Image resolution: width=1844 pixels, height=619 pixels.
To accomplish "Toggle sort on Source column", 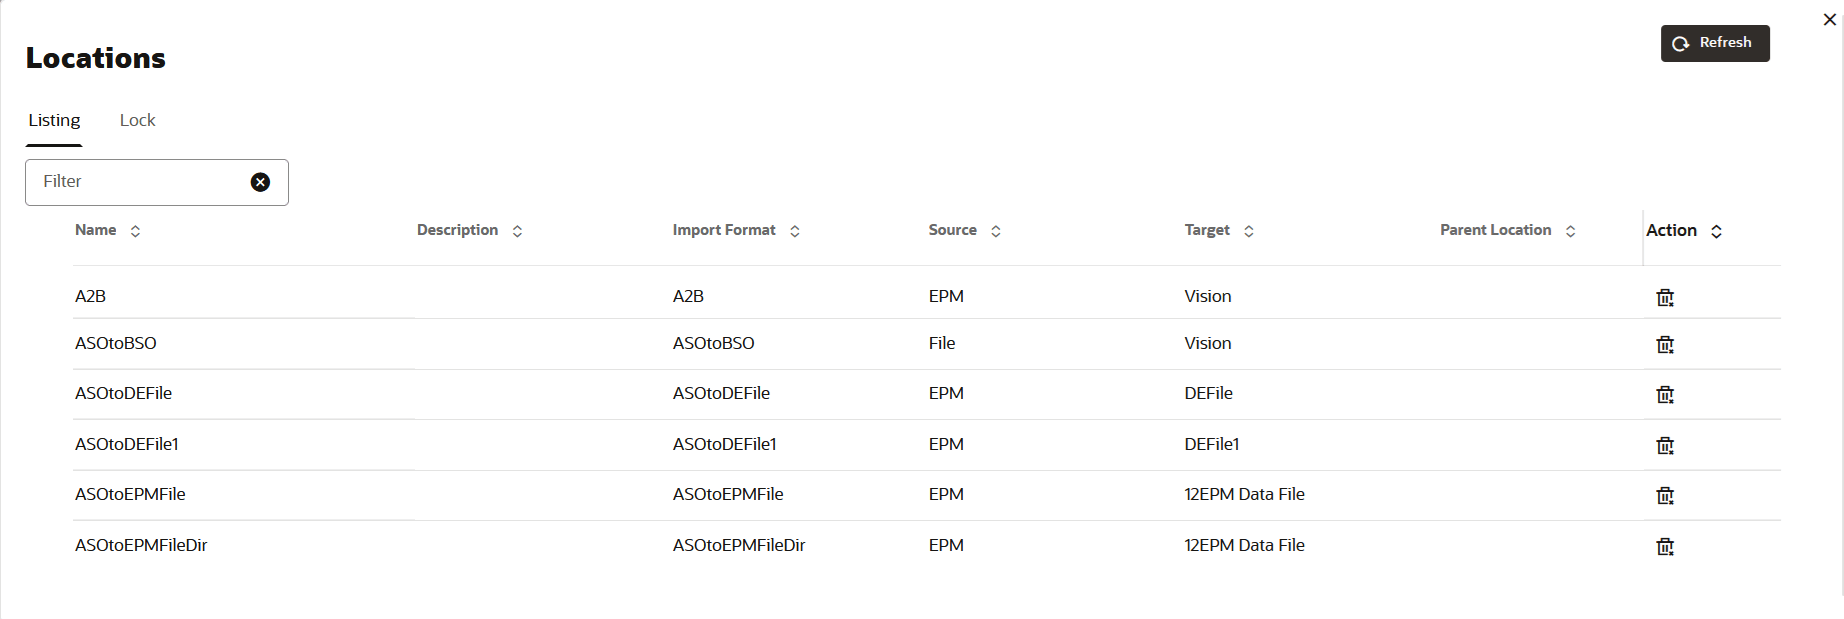I will [996, 231].
